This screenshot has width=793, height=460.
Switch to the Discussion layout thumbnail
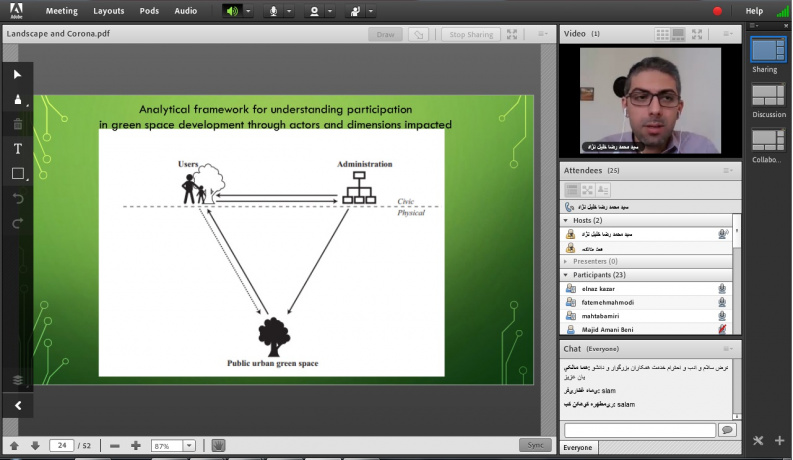coord(768,95)
